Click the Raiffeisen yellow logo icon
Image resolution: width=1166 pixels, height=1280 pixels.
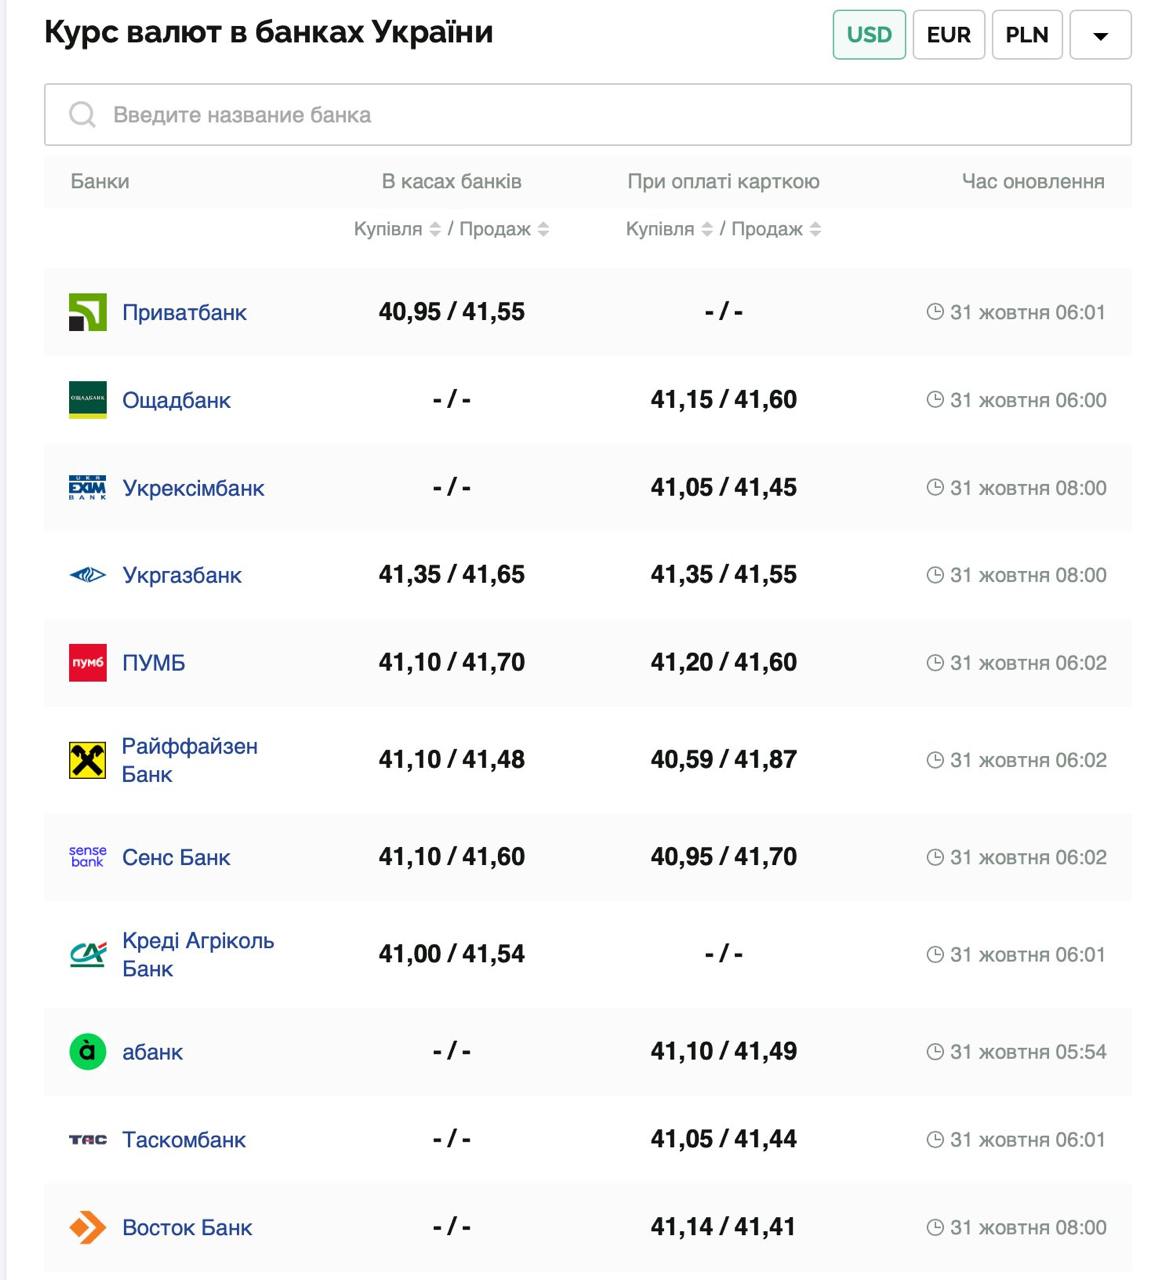coord(87,760)
